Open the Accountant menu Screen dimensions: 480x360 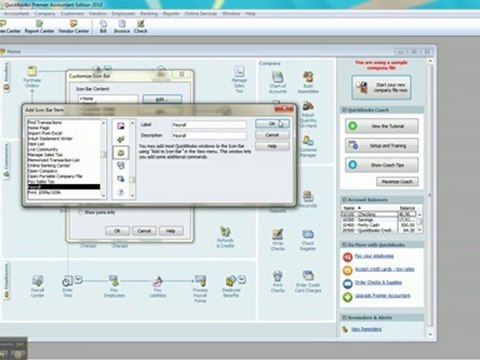pos(17,14)
